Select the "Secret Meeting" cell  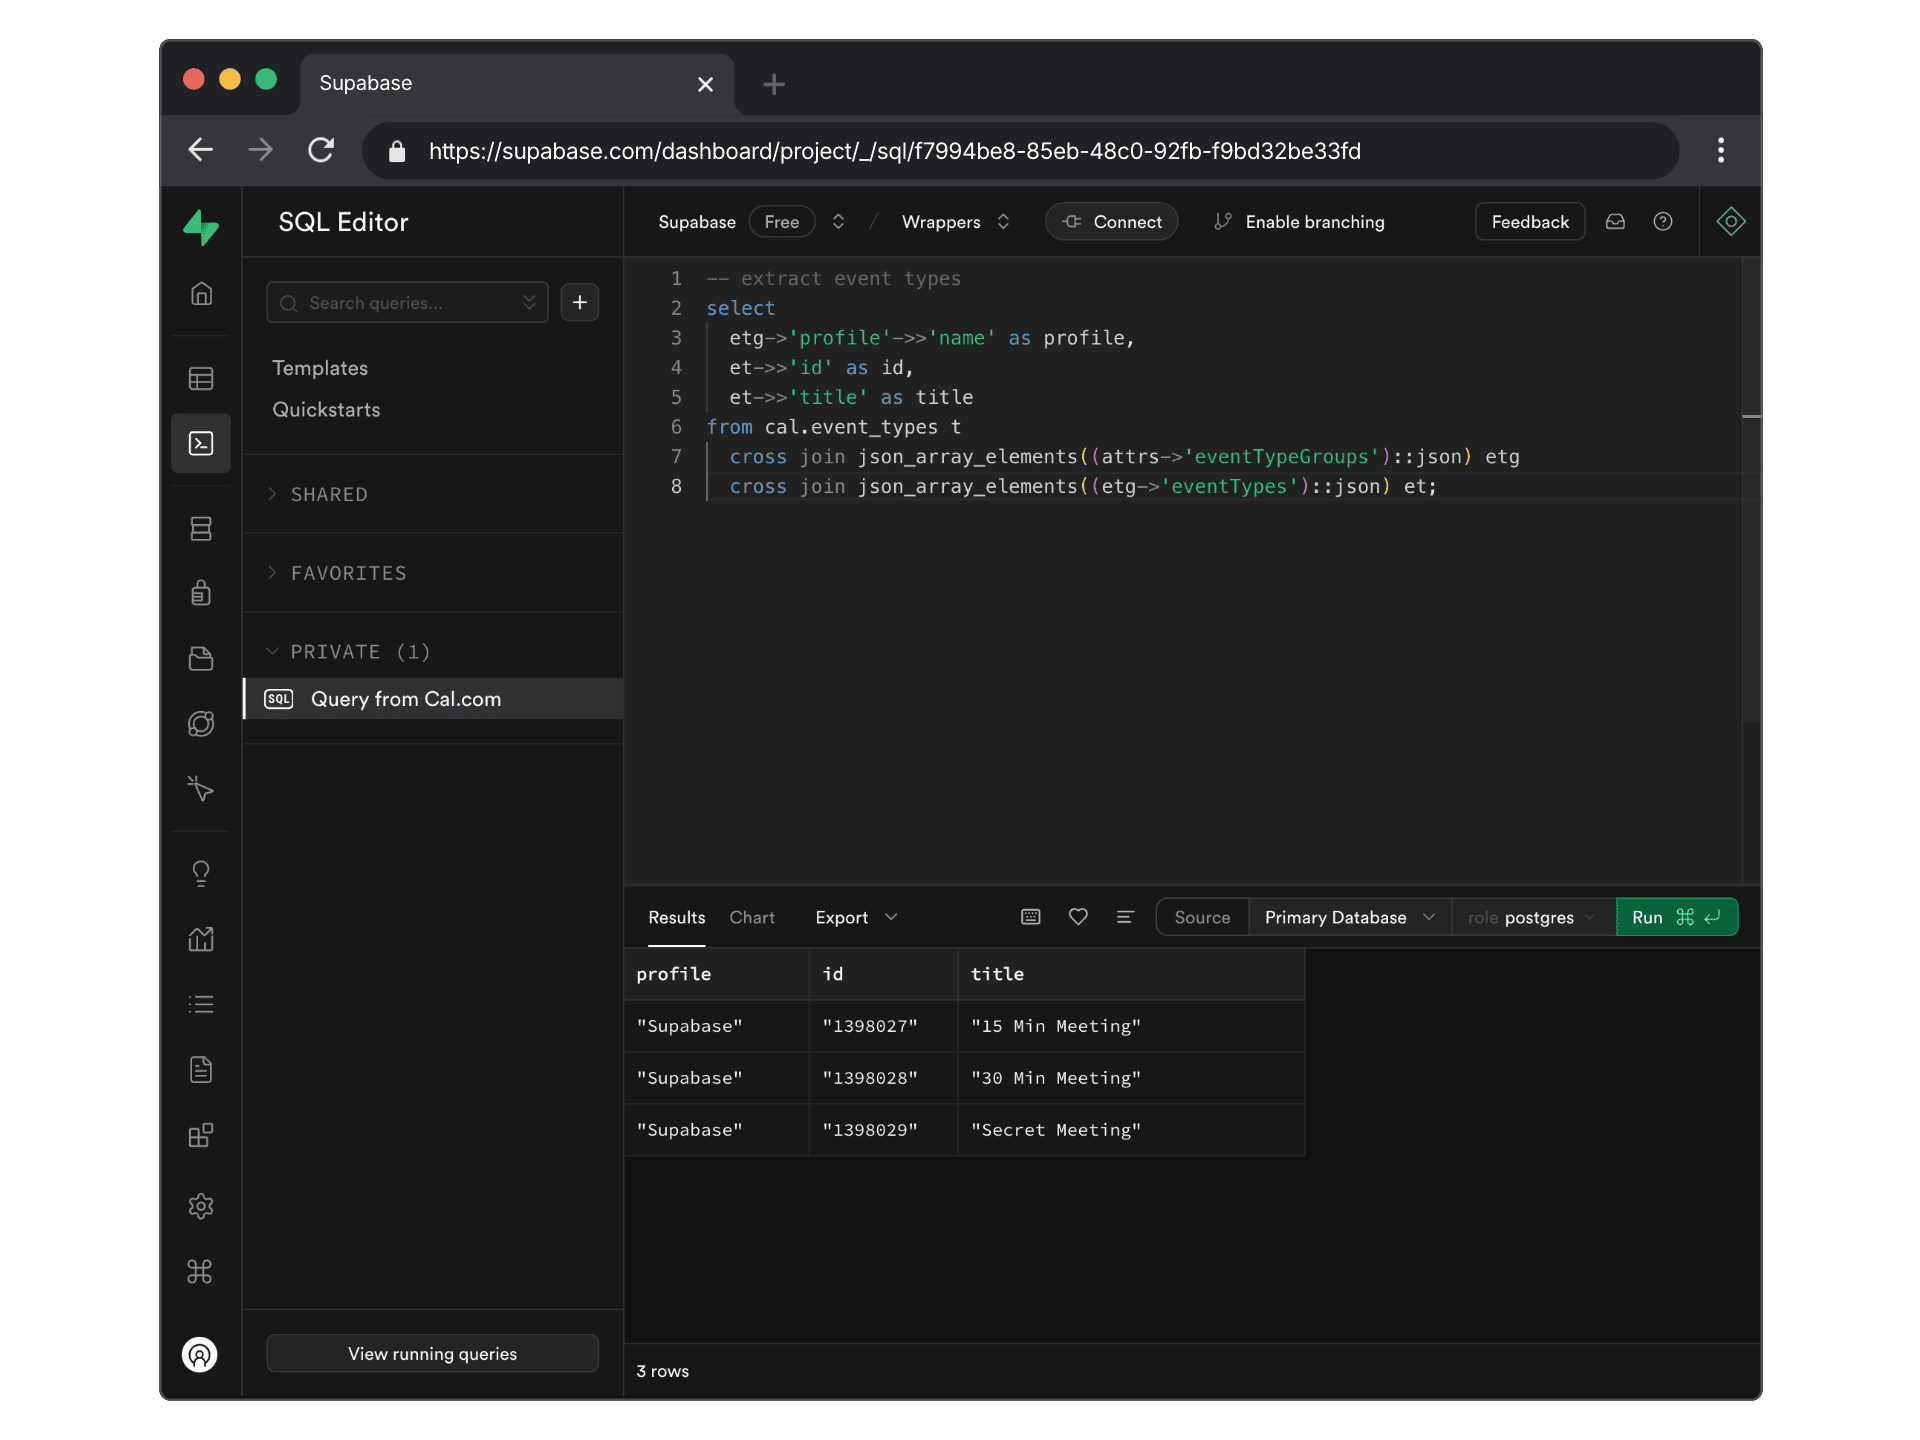[x=1132, y=1130]
